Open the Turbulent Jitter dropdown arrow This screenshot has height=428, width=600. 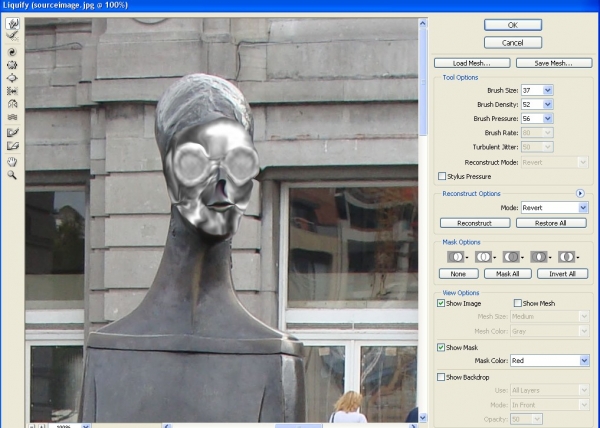click(x=548, y=147)
